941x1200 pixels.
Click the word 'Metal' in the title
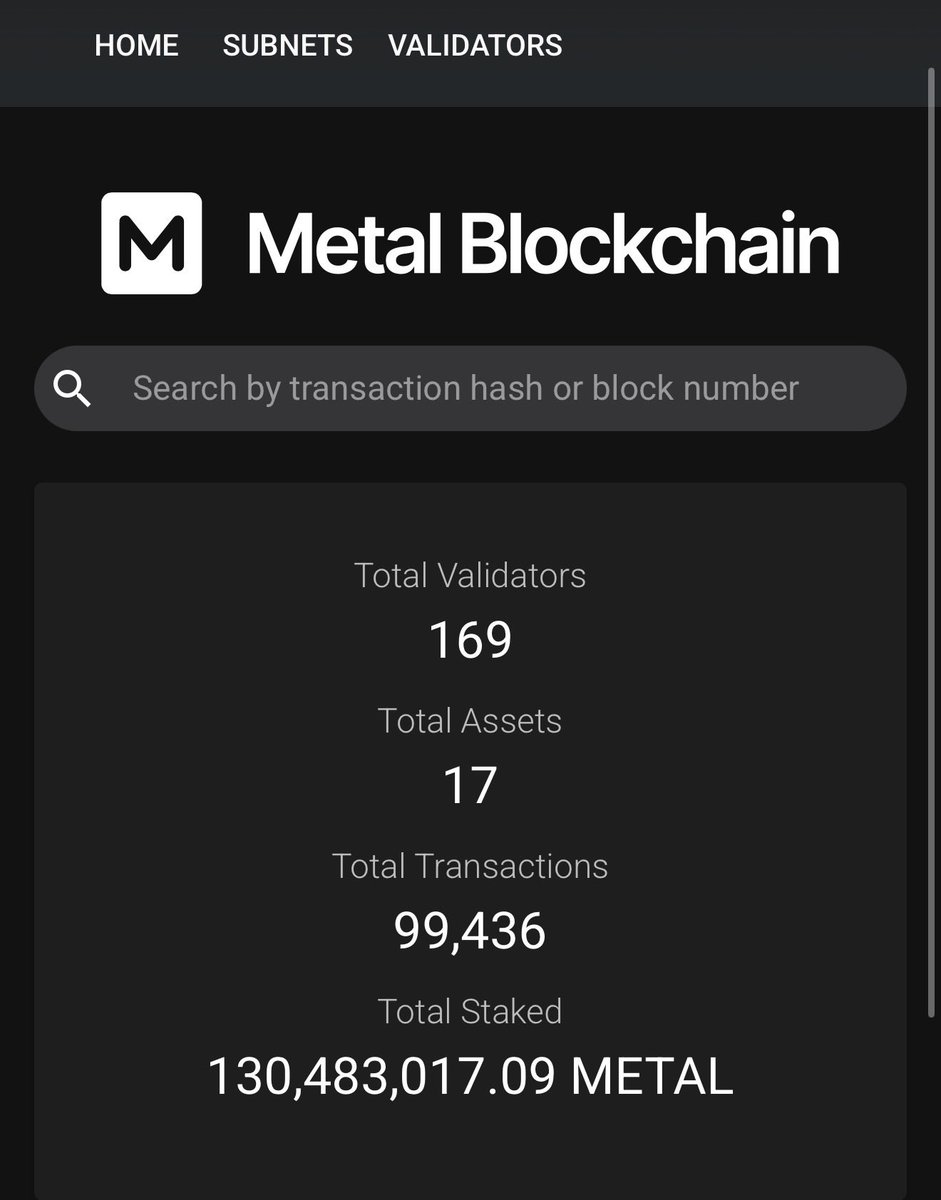point(345,244)
